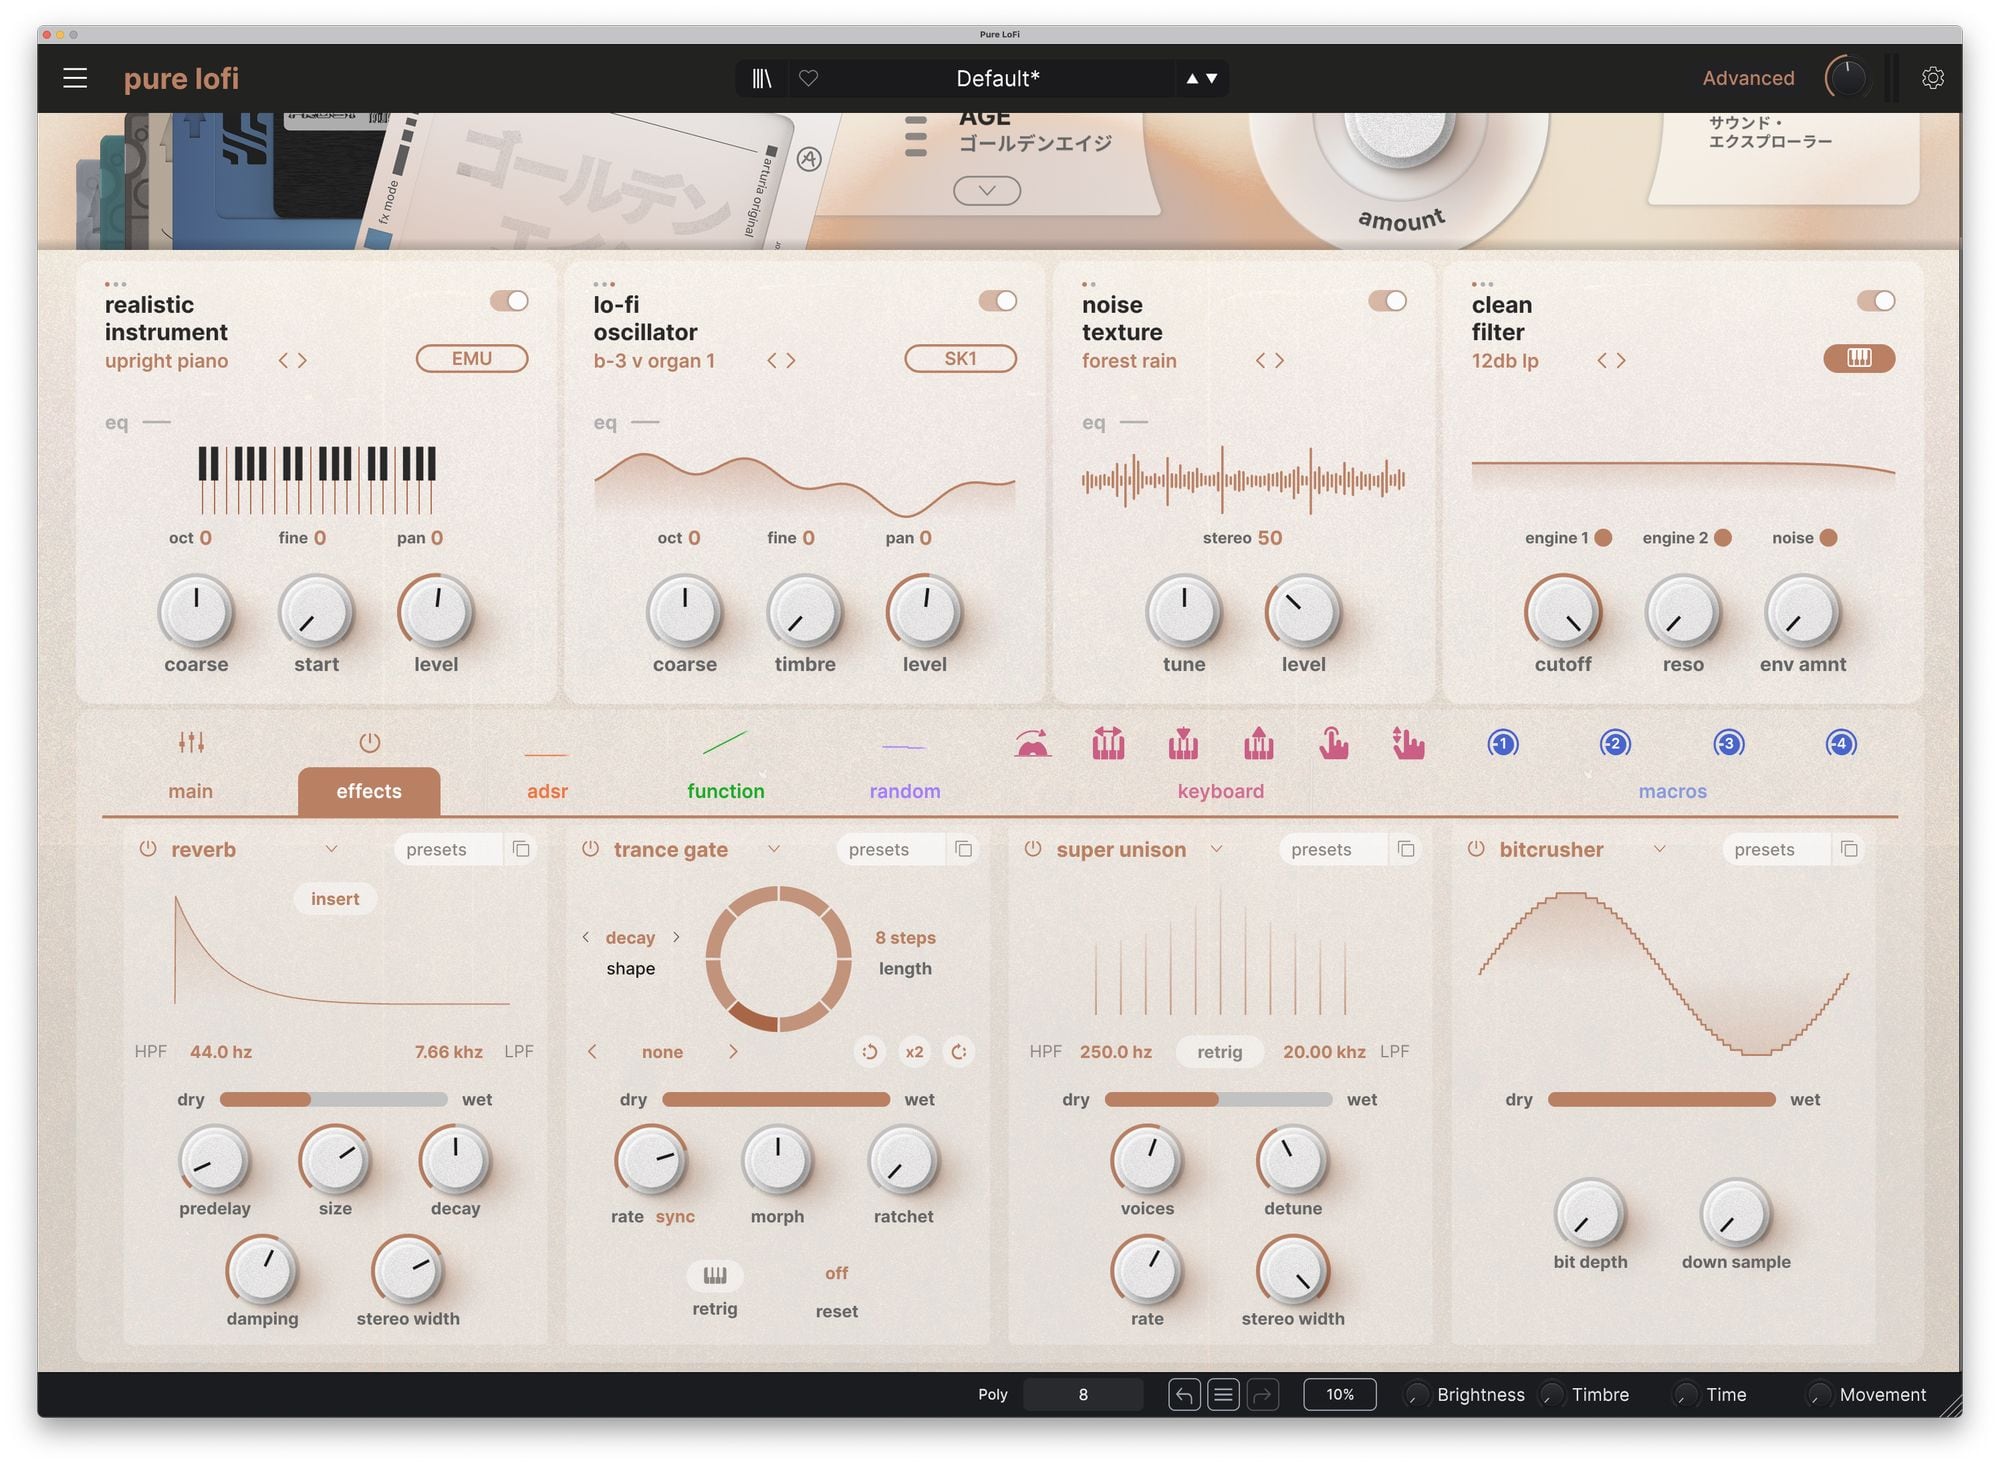Image resolution: width=2000 pixels, height=1467 pixels.
Task: Open the super unison effect type dropdown
Action: click(x=1216, y=849)
